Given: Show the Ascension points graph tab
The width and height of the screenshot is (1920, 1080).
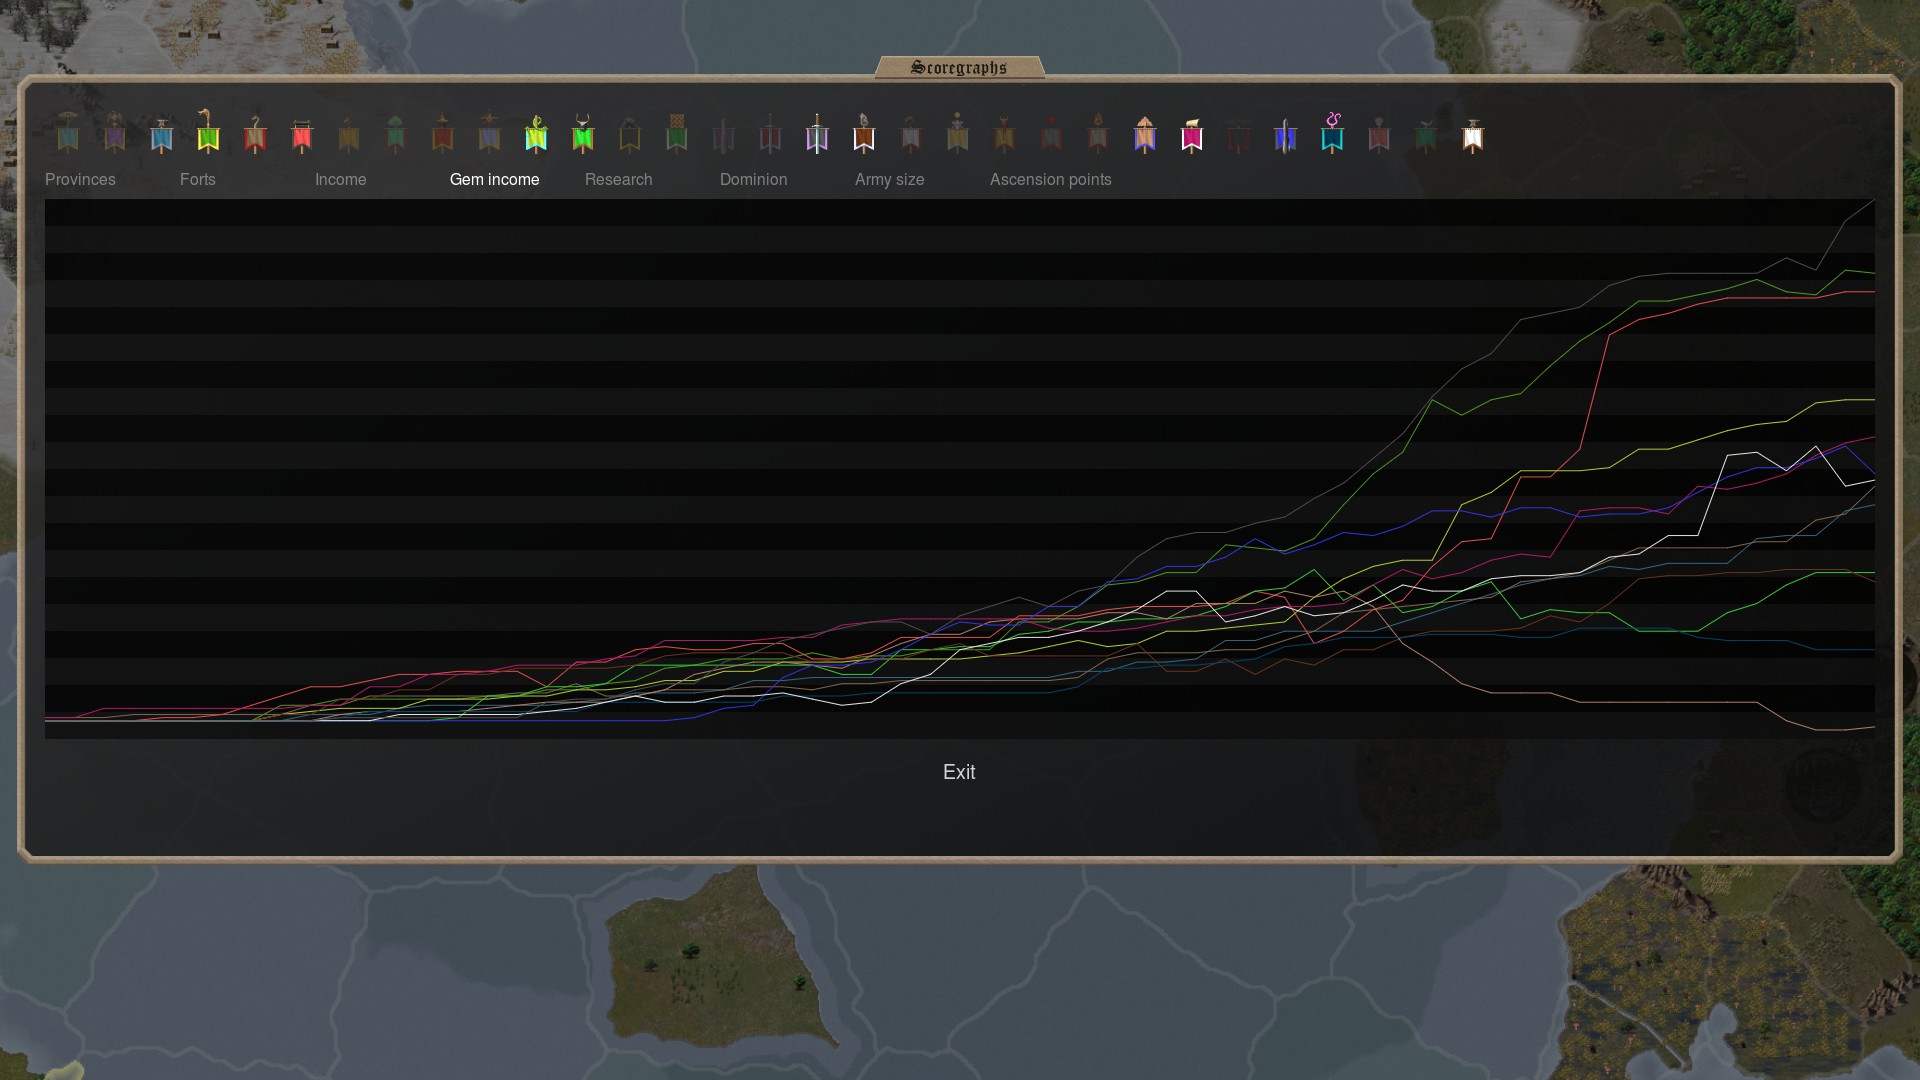Looking at the screenshot, I should pyautogui.click(x=1051, y=179).
